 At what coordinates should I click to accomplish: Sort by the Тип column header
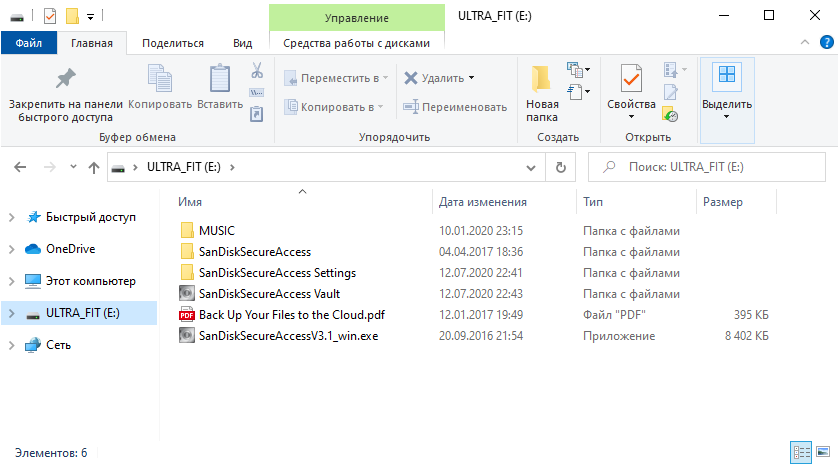click(x=593, y=202)
